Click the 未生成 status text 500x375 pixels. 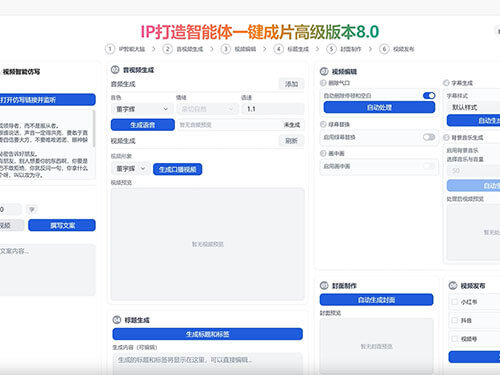pos(292,125)
